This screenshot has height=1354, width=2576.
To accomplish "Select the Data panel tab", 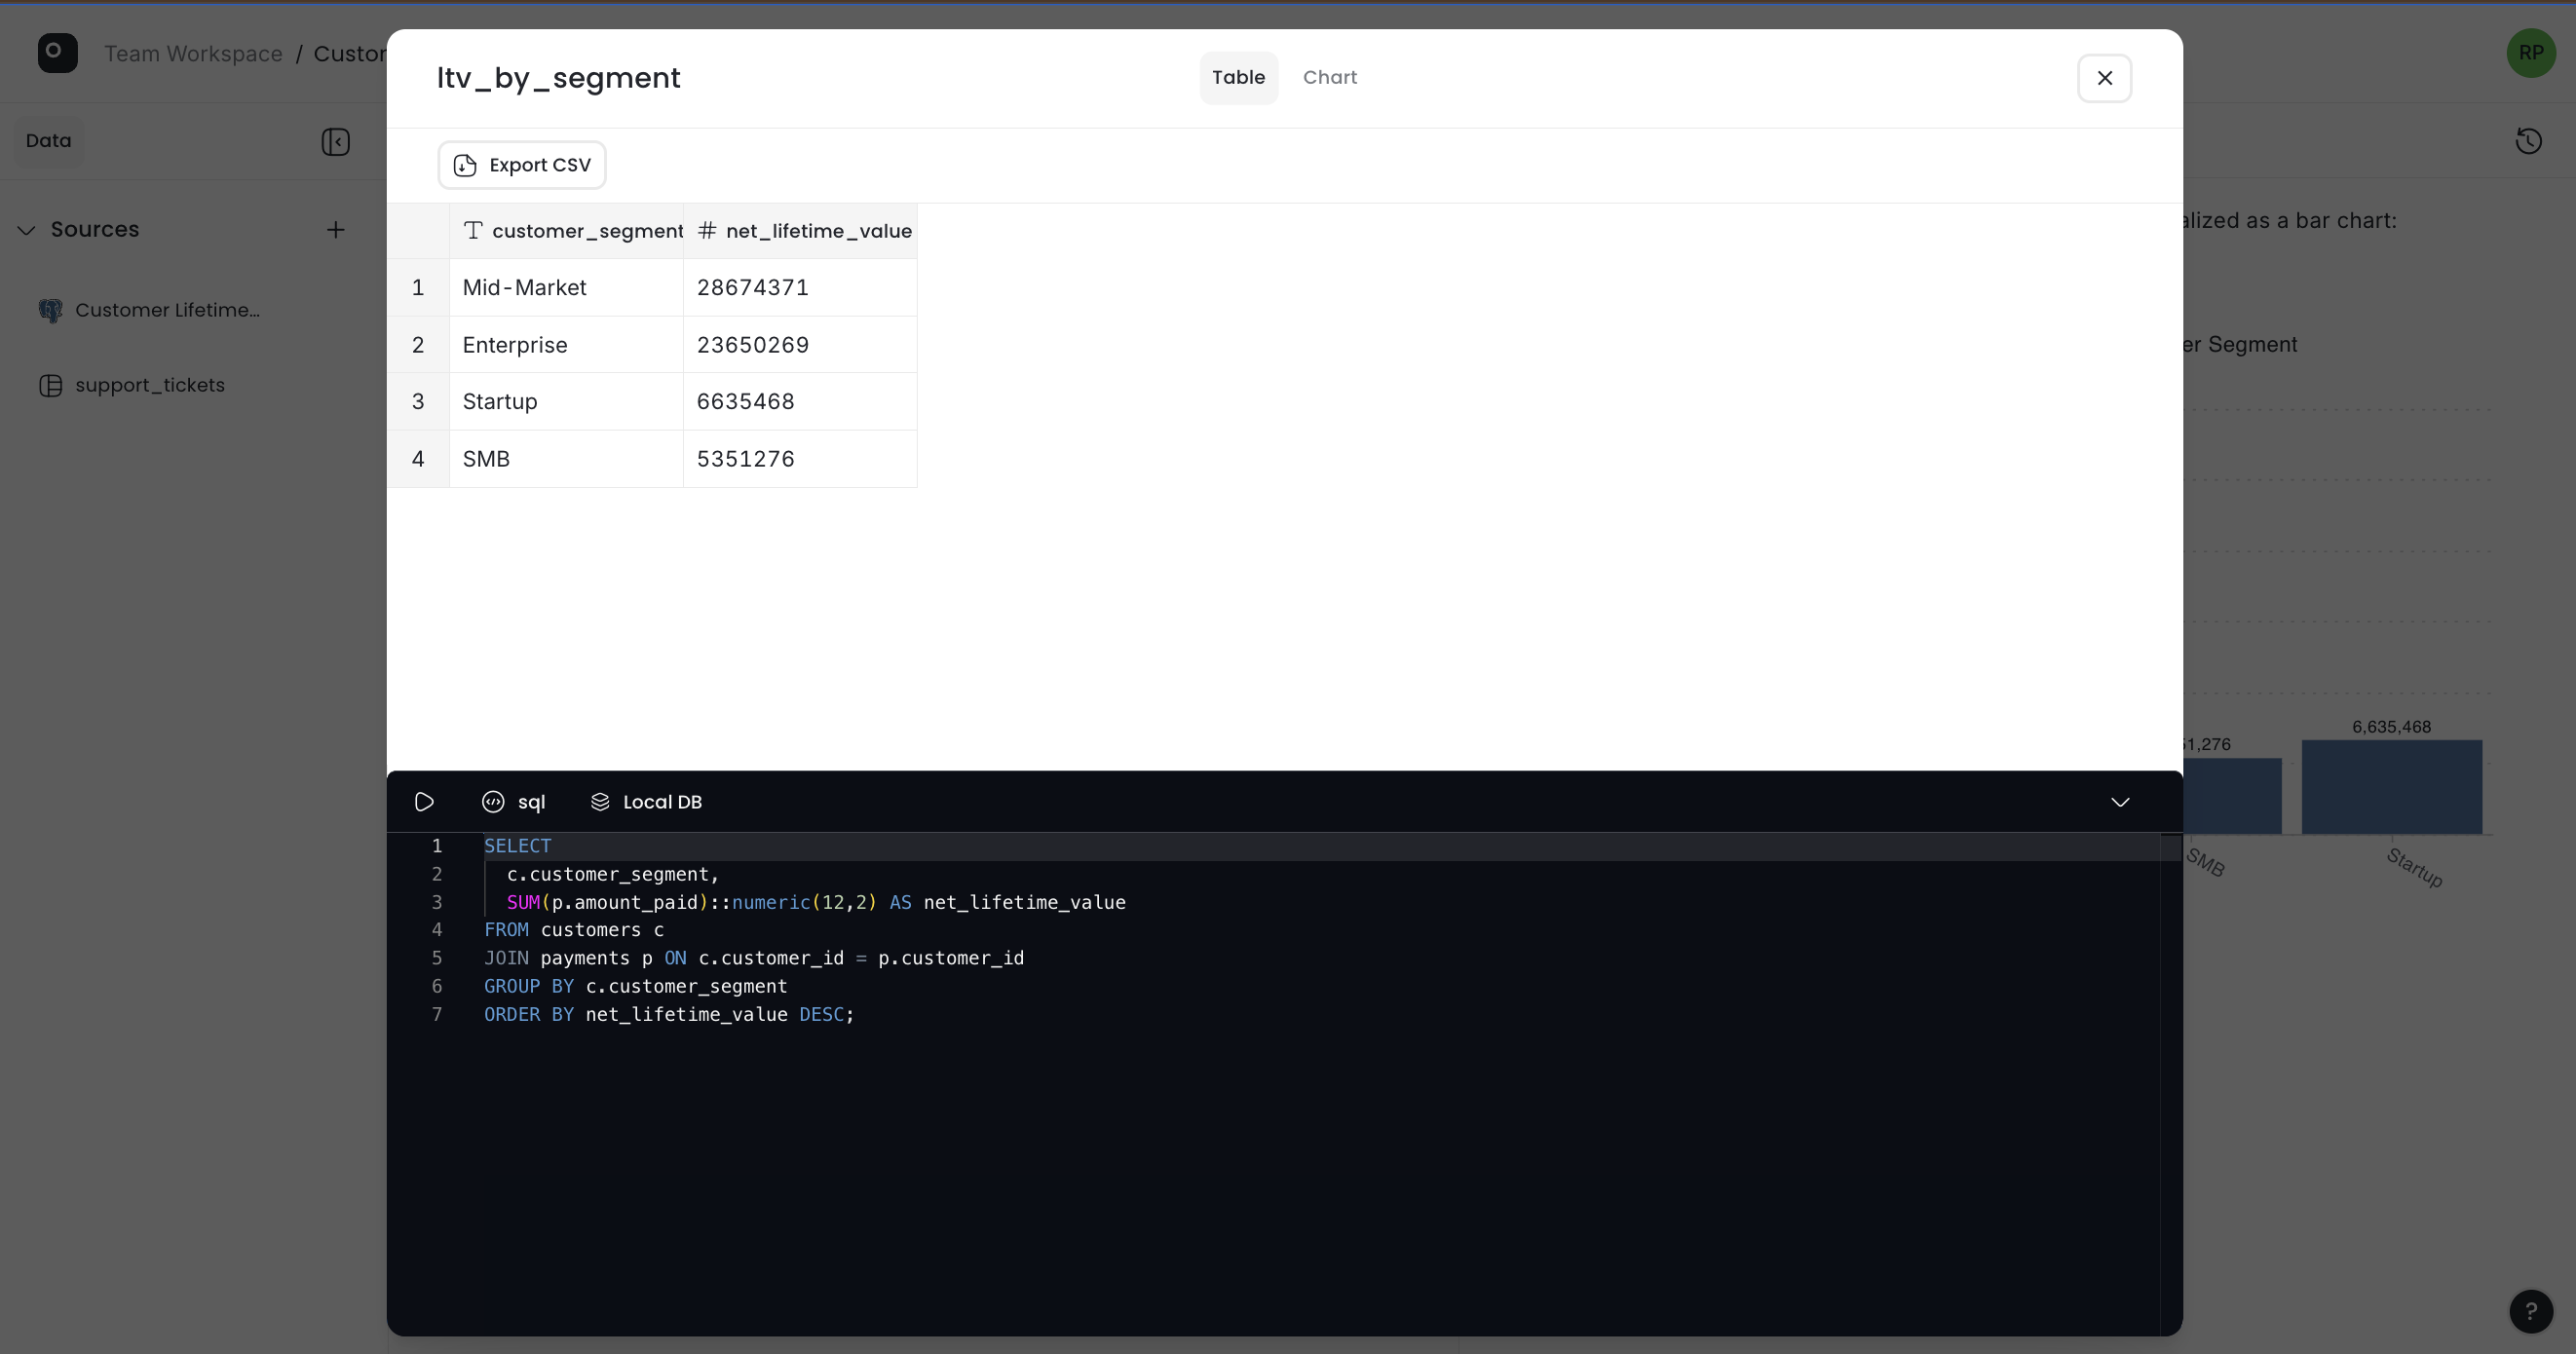I will [x=49, y=141].
